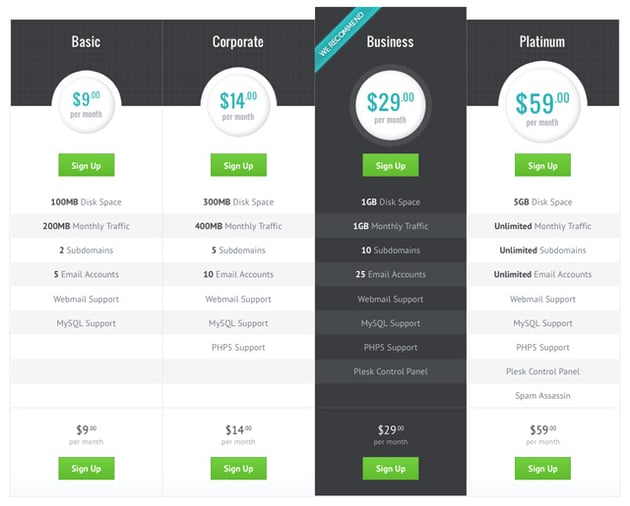Click the Platinum plan heading
This screenshot has height=506, width=630.
pos(542,42)
